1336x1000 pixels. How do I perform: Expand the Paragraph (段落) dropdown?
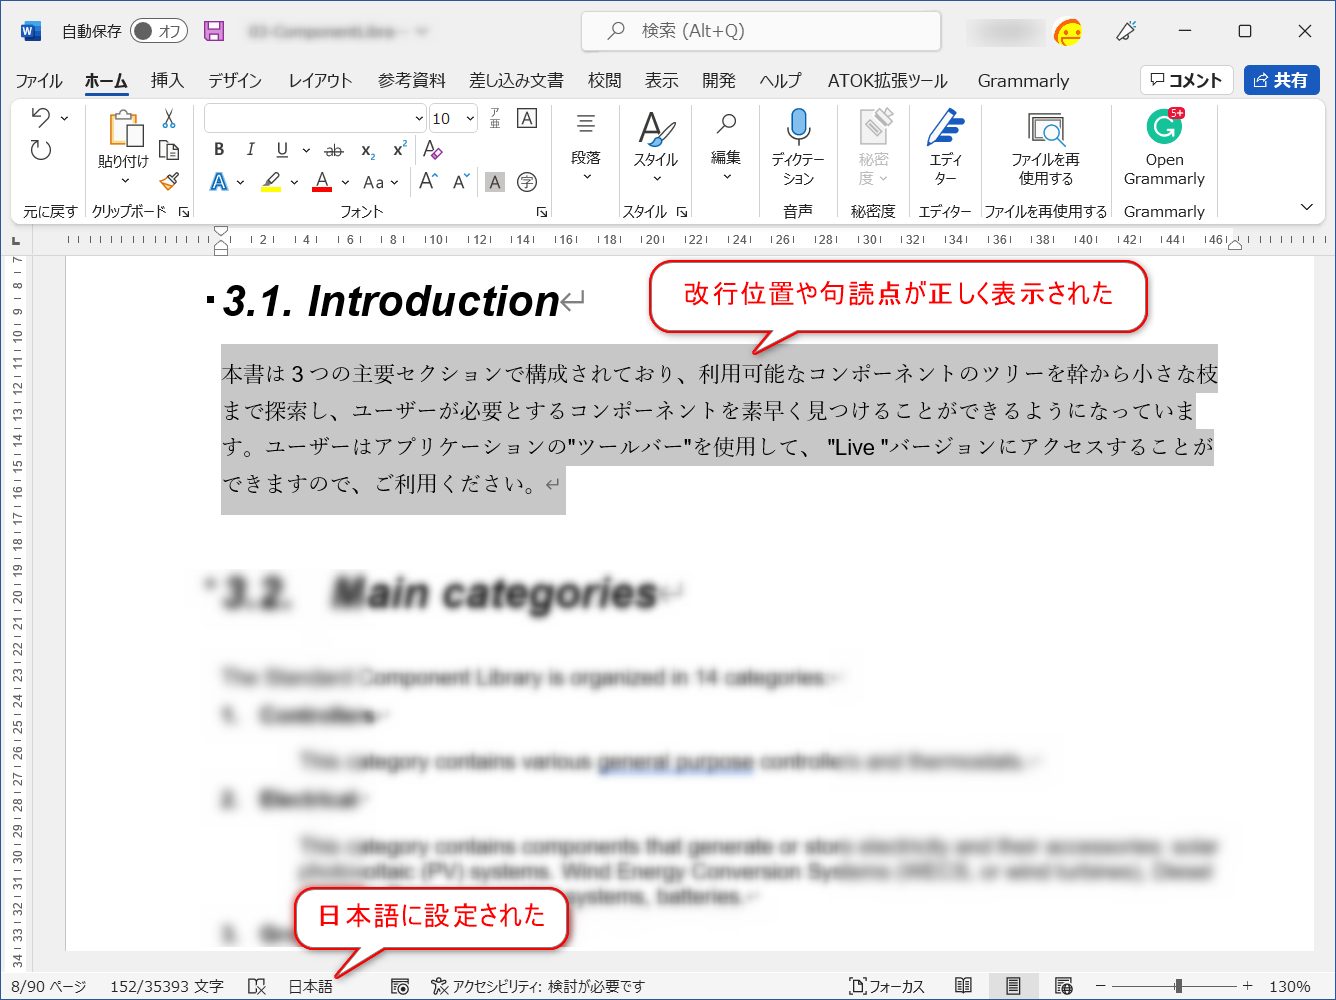[x=586, y=178]
